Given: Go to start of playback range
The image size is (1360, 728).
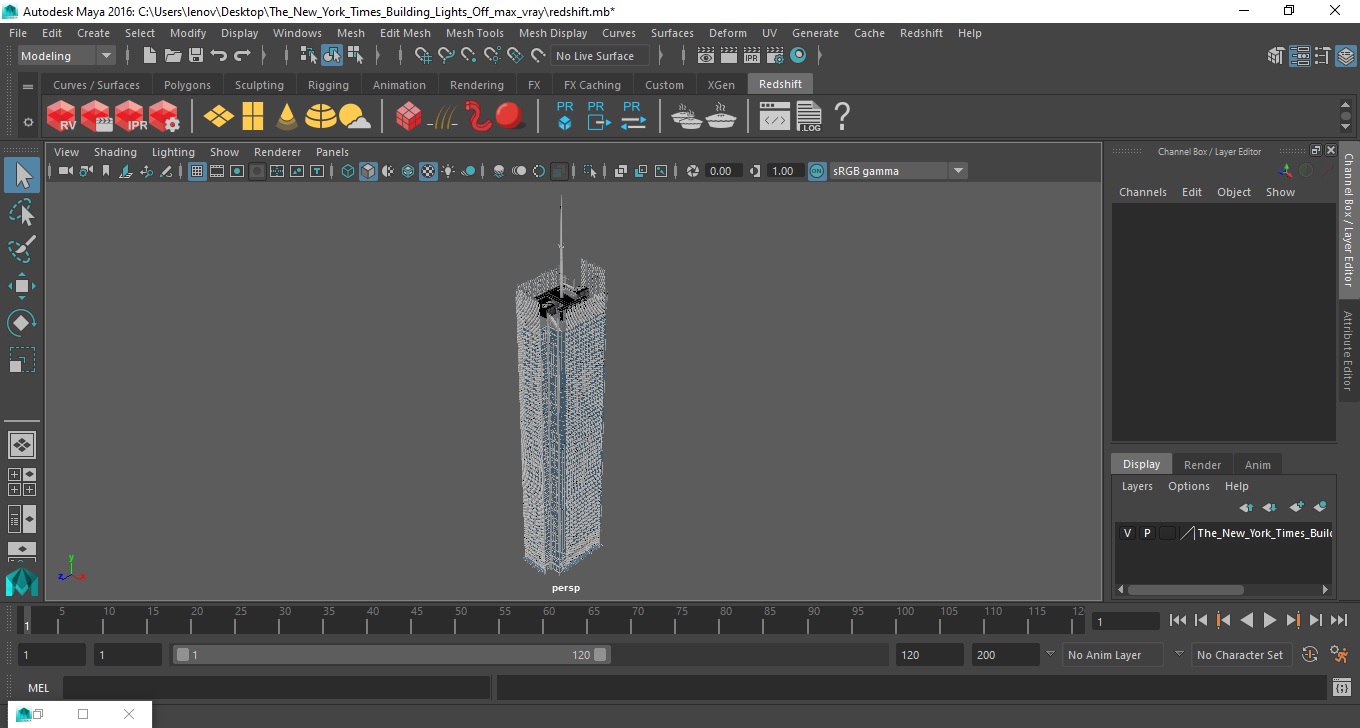Looking at the screenshot, I should pos(1178,620).
